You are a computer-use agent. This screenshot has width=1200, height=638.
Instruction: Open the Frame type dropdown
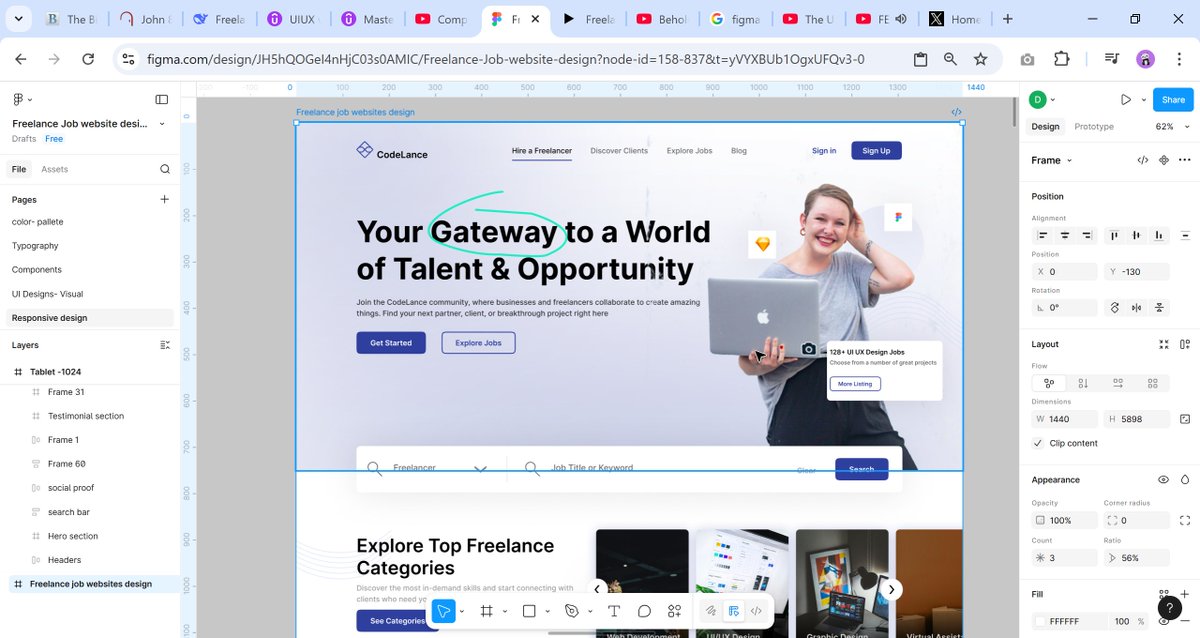[x=1052, y=160]
